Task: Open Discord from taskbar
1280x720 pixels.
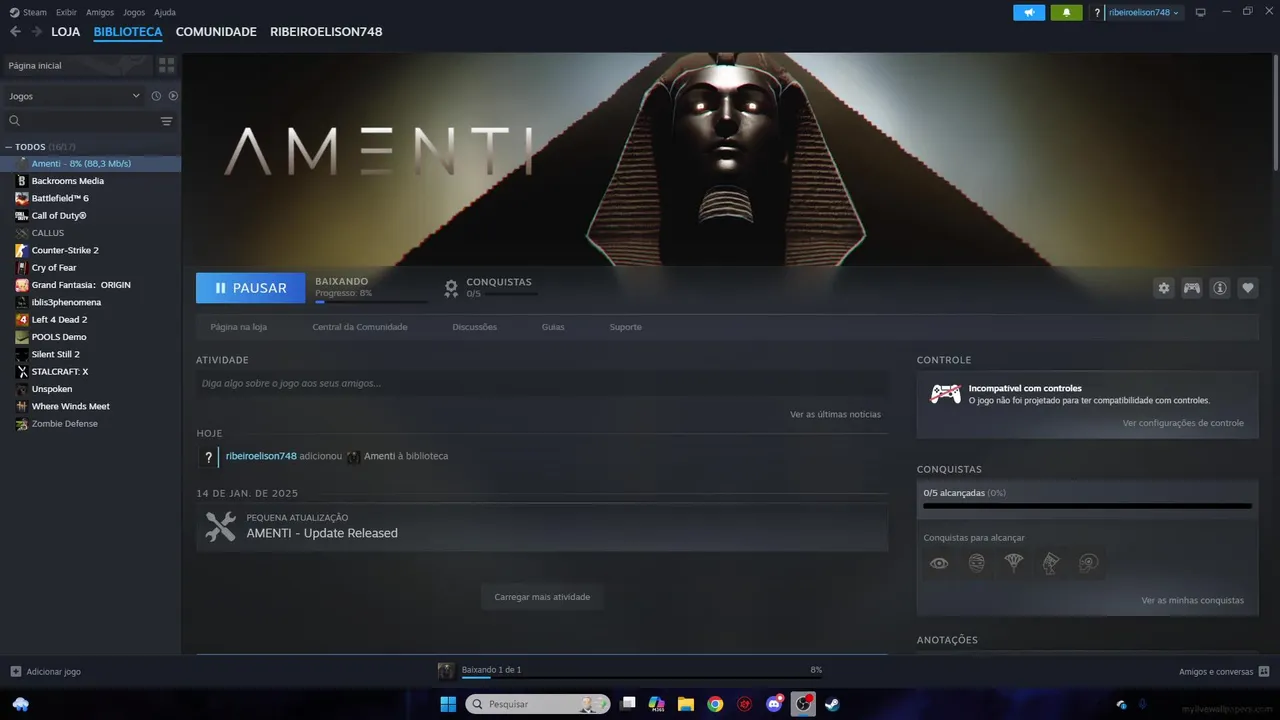Action: pyautogui.click(x=774, y=704)
